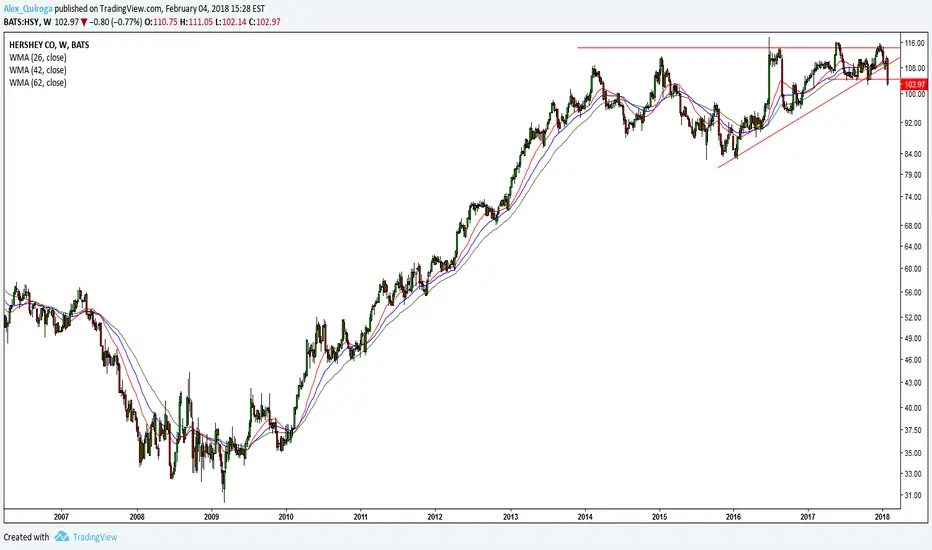This screenshot has height=550, width=932.
Task: Click the 60.00 price axis label
Action: (x=915, y=269)
